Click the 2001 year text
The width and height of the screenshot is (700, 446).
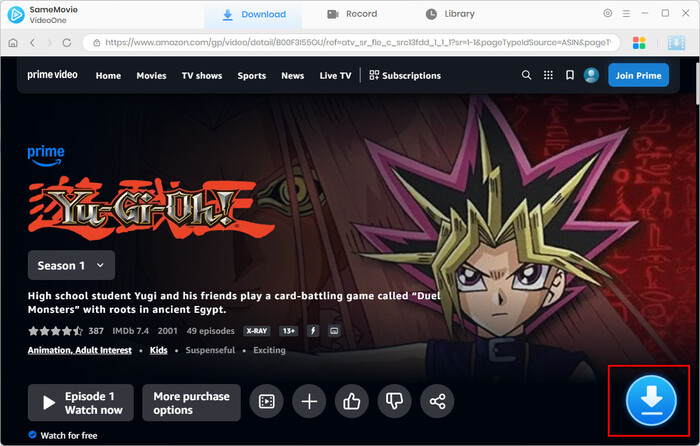click(167, 331)
